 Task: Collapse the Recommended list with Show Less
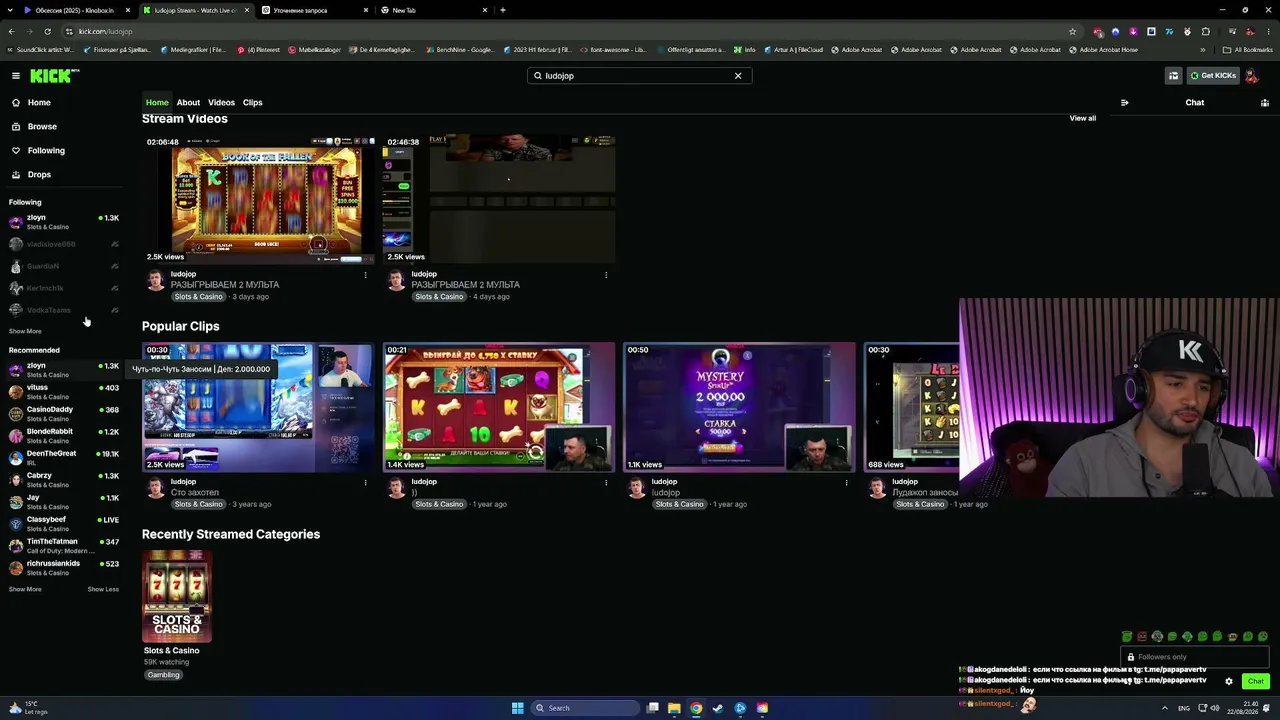[103, 590]
